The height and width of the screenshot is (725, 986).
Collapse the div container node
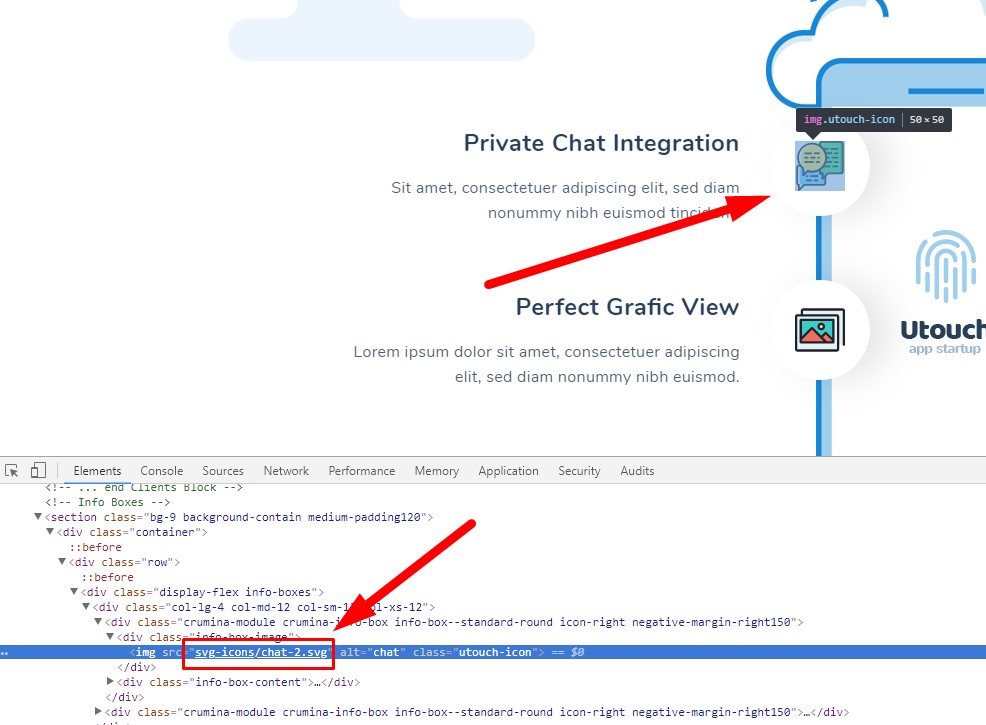point(50,532)
